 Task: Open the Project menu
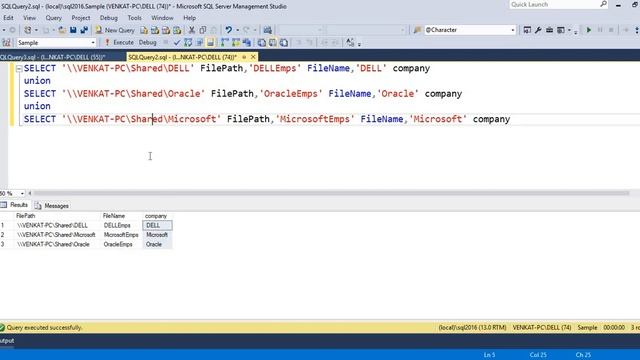click(x=80, y=18)
